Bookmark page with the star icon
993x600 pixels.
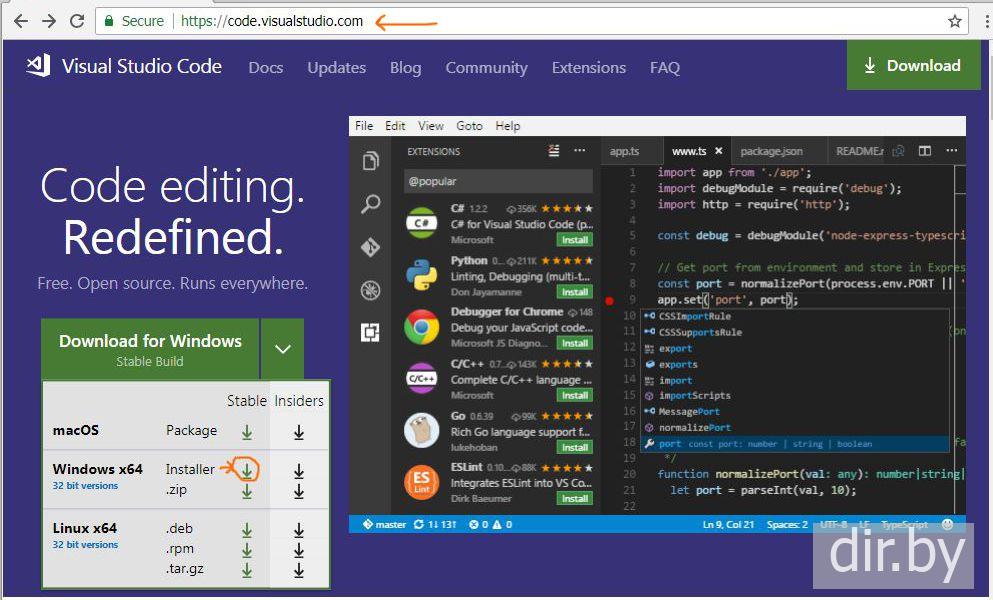click(x=954, y=21)
